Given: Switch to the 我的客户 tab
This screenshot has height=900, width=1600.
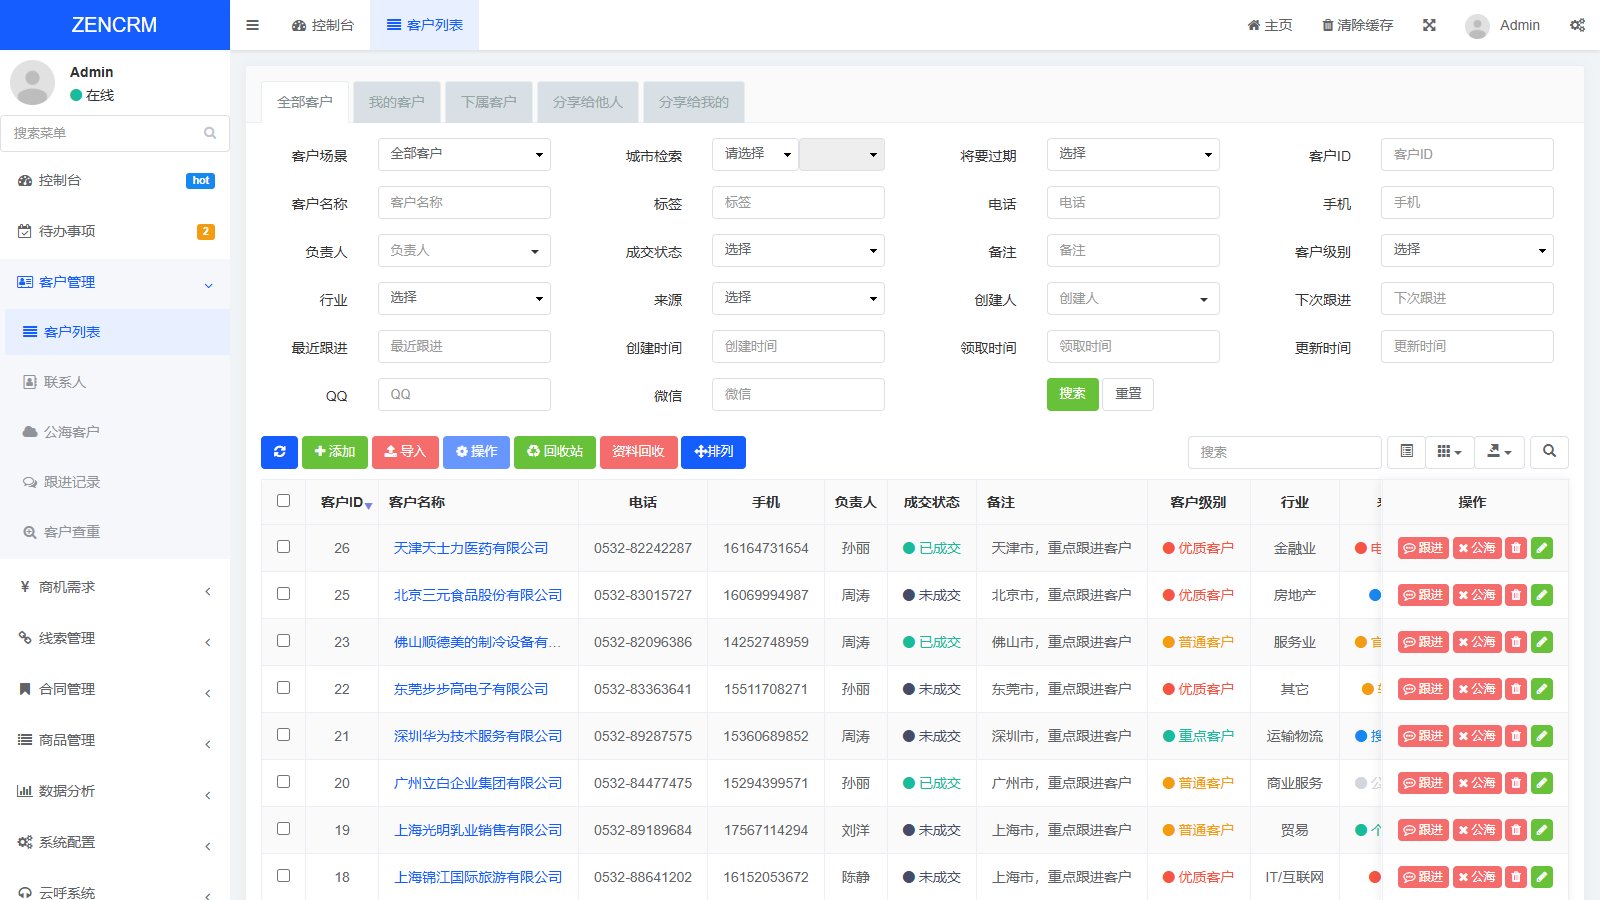Looking at the screenshot, I should [x=396, y=102].
